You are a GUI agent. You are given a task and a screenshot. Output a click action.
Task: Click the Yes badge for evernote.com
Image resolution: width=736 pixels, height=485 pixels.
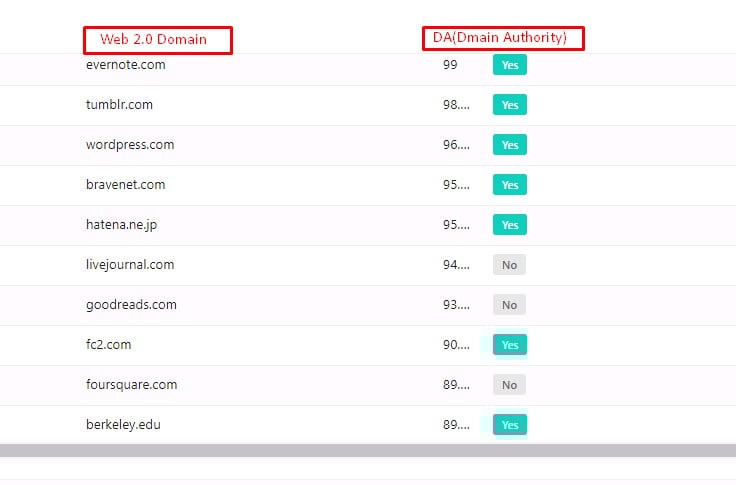point(510,65)
